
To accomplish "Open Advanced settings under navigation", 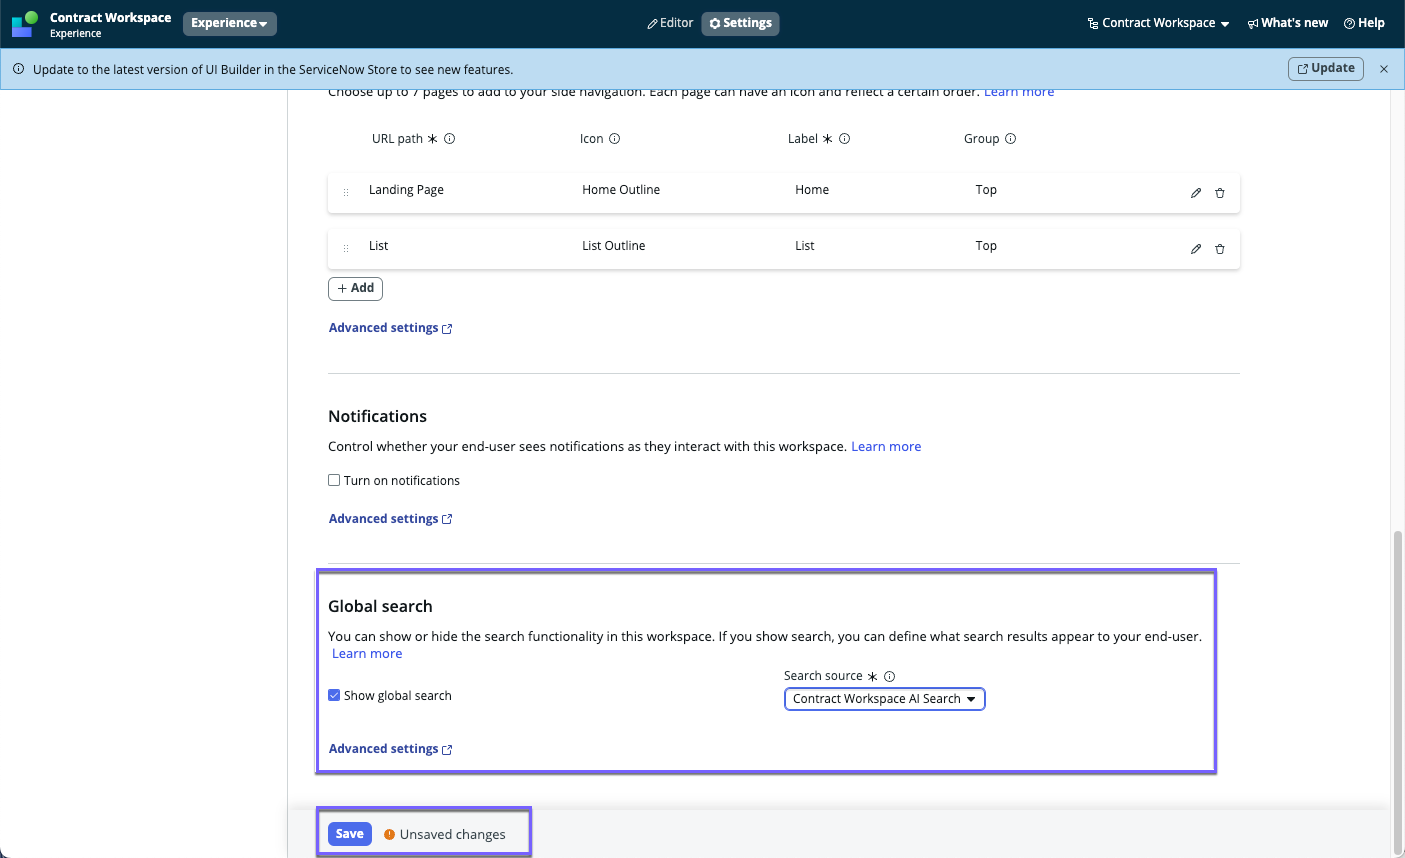I will (390, 328).
